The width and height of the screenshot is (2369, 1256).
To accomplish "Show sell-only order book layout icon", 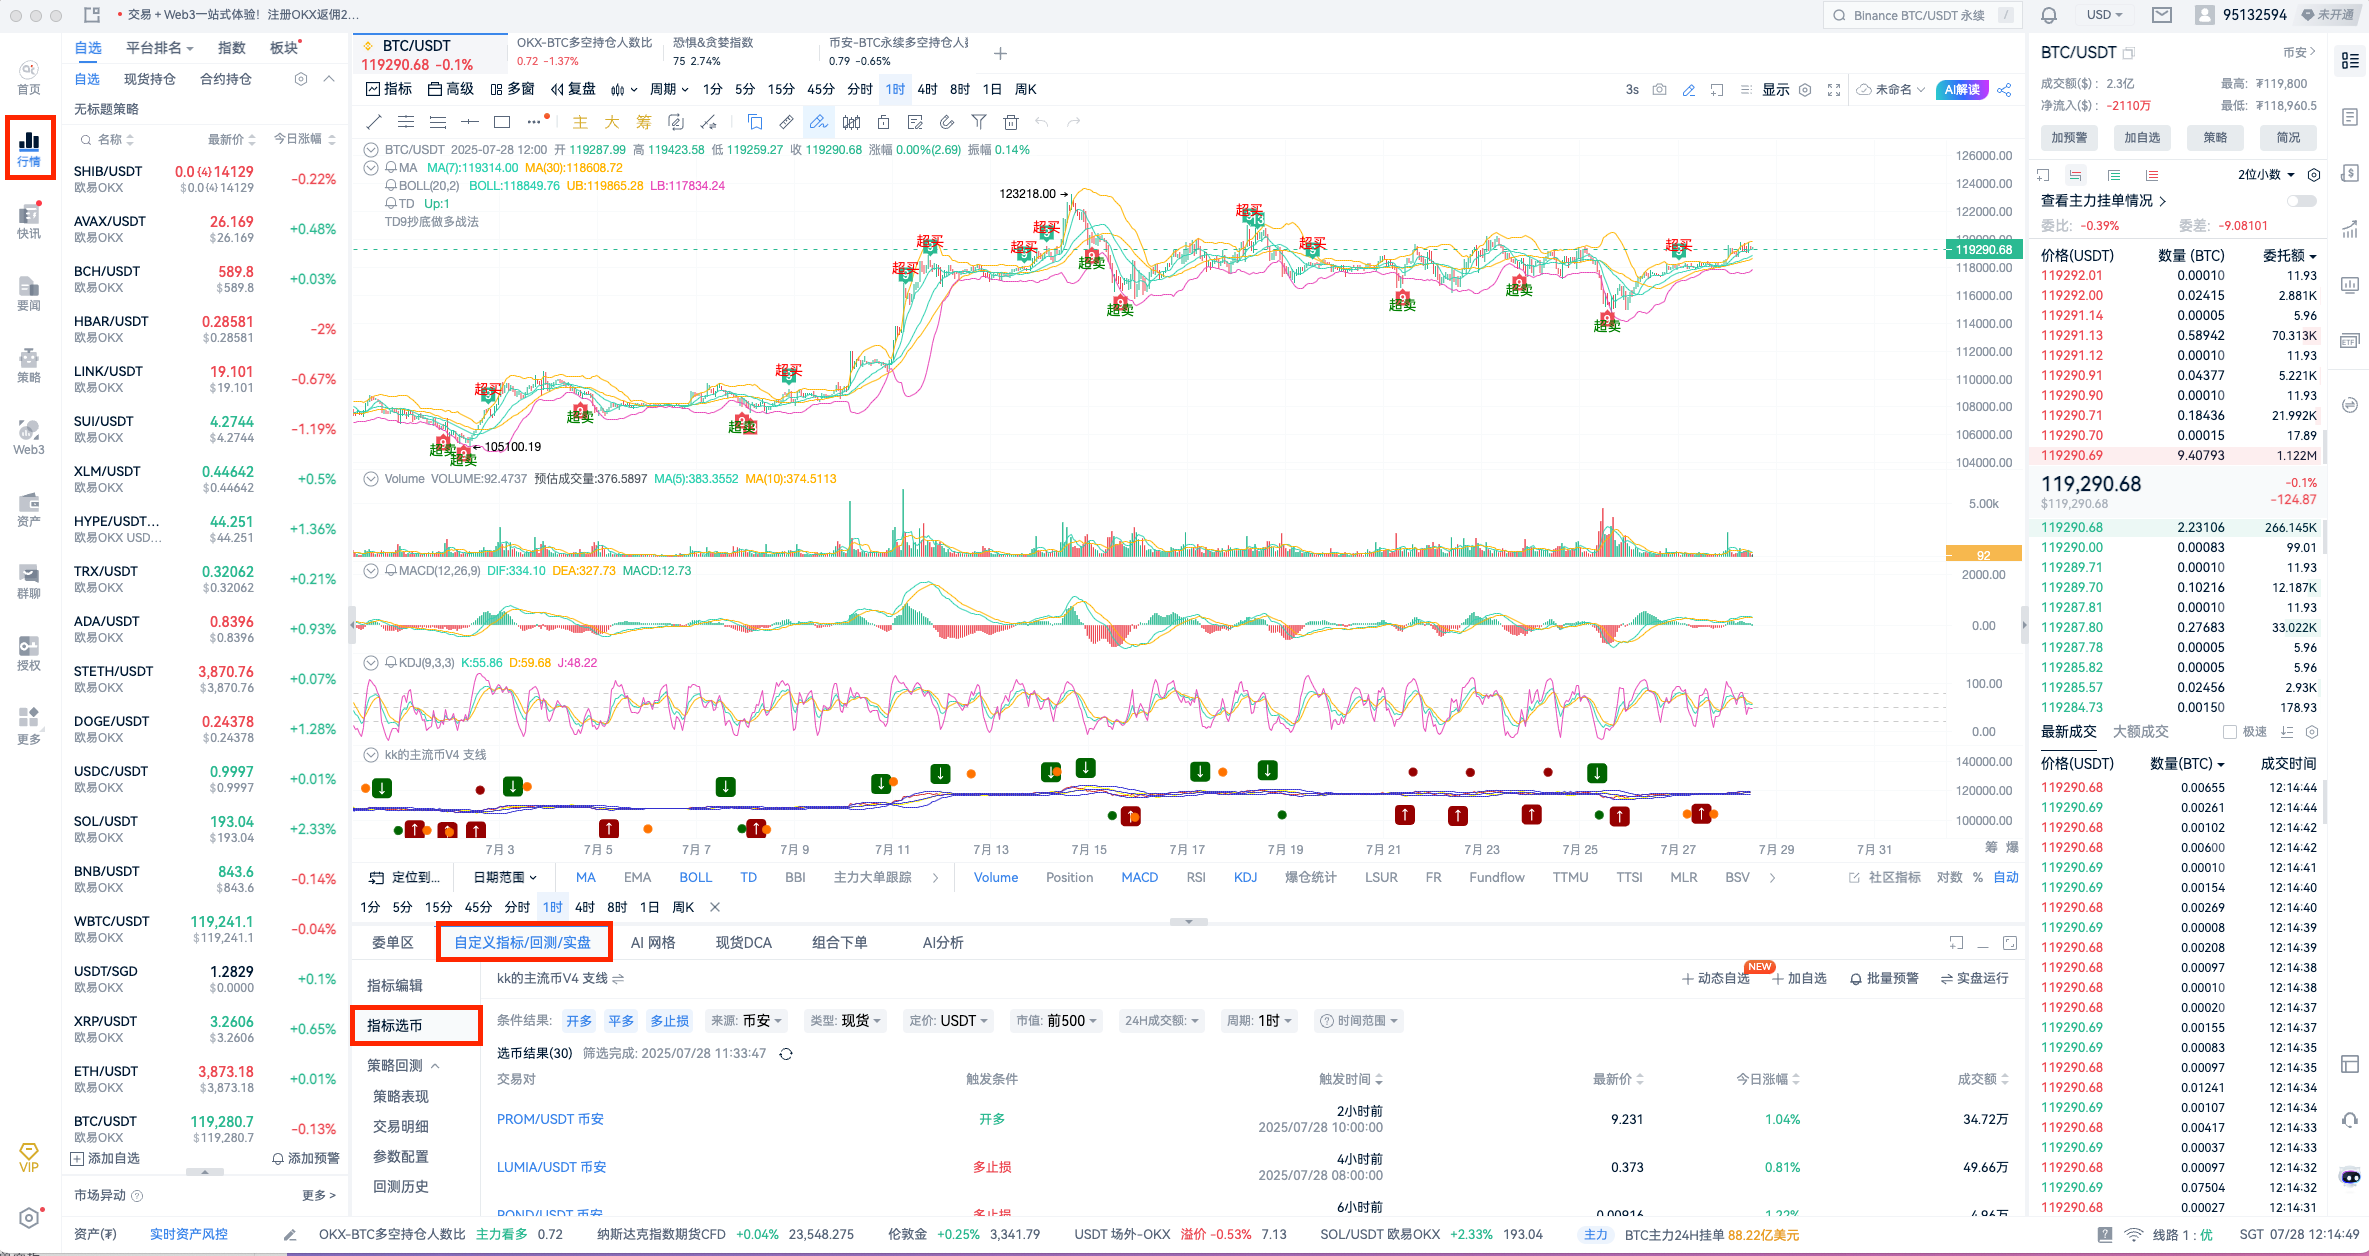I will tap(2152, 175).
